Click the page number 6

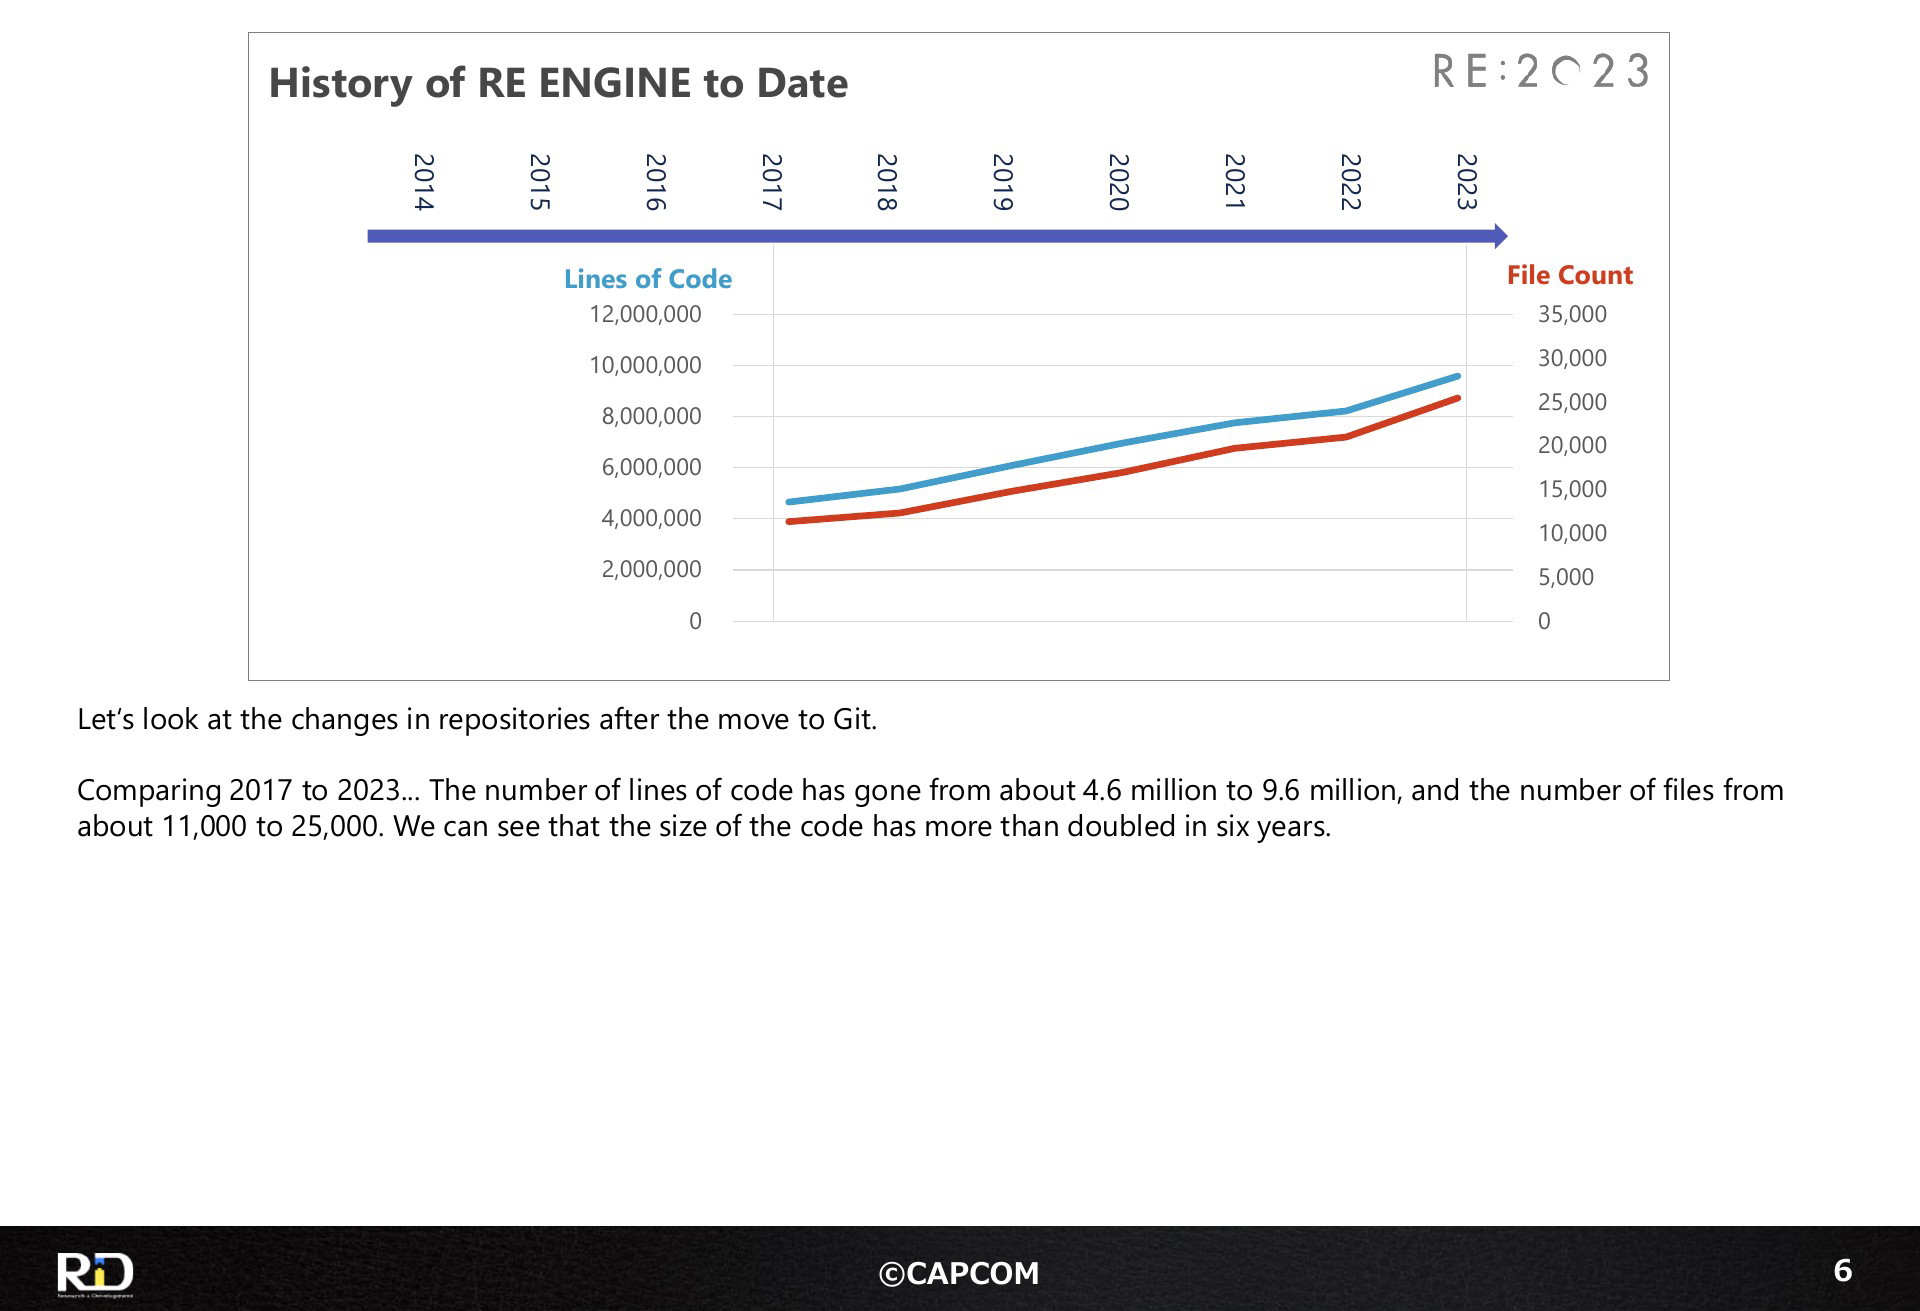[x=1843, y=1271]
